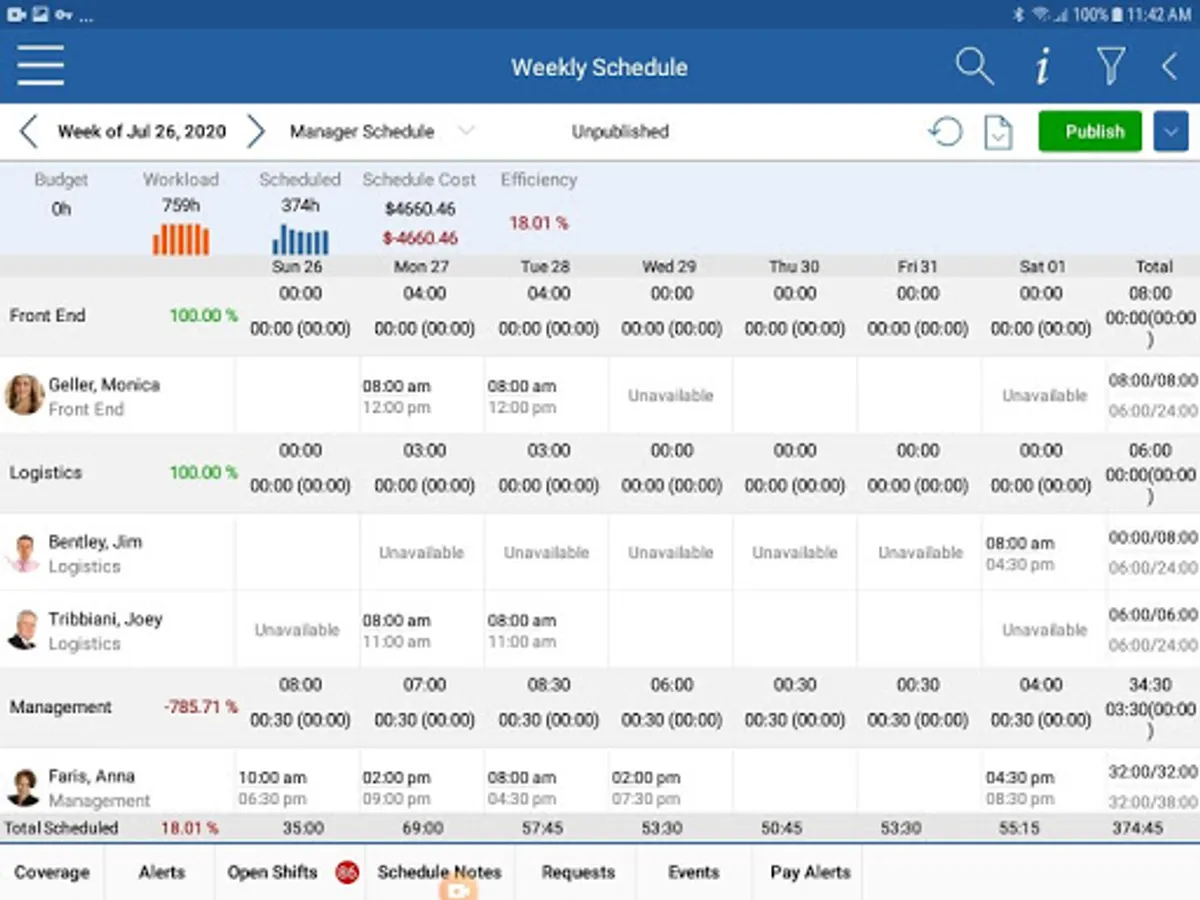Switch to the Coverage tab

point(52,872)
